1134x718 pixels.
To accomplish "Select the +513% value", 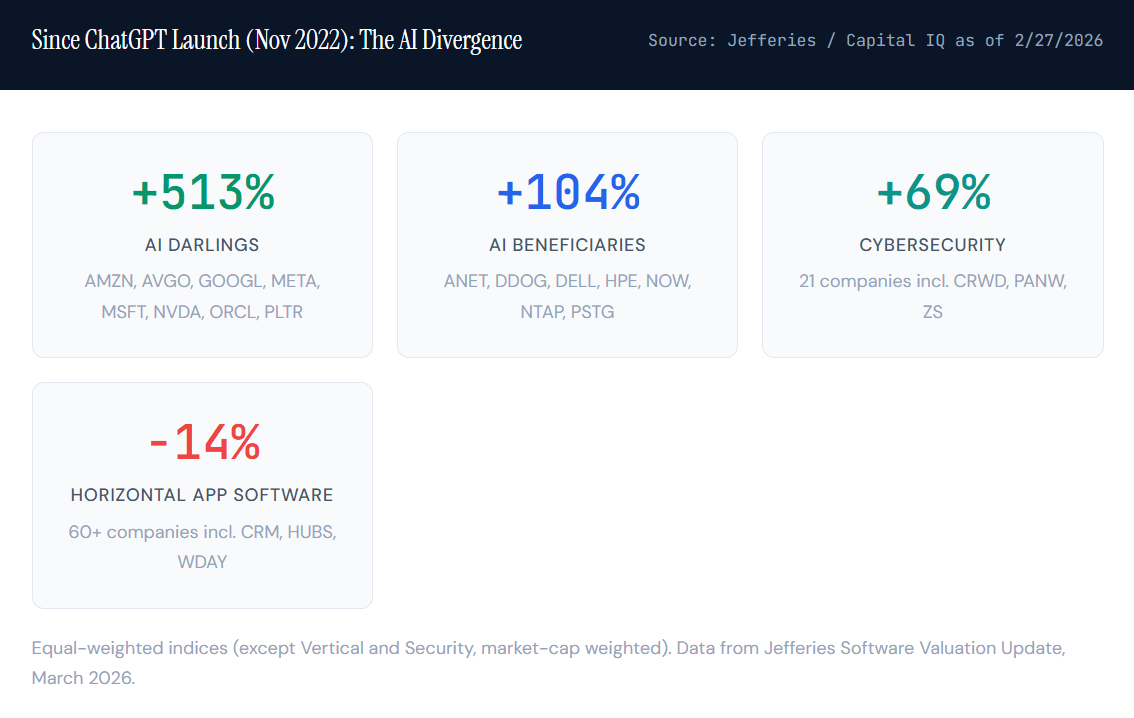I will (x=202, y=192).
